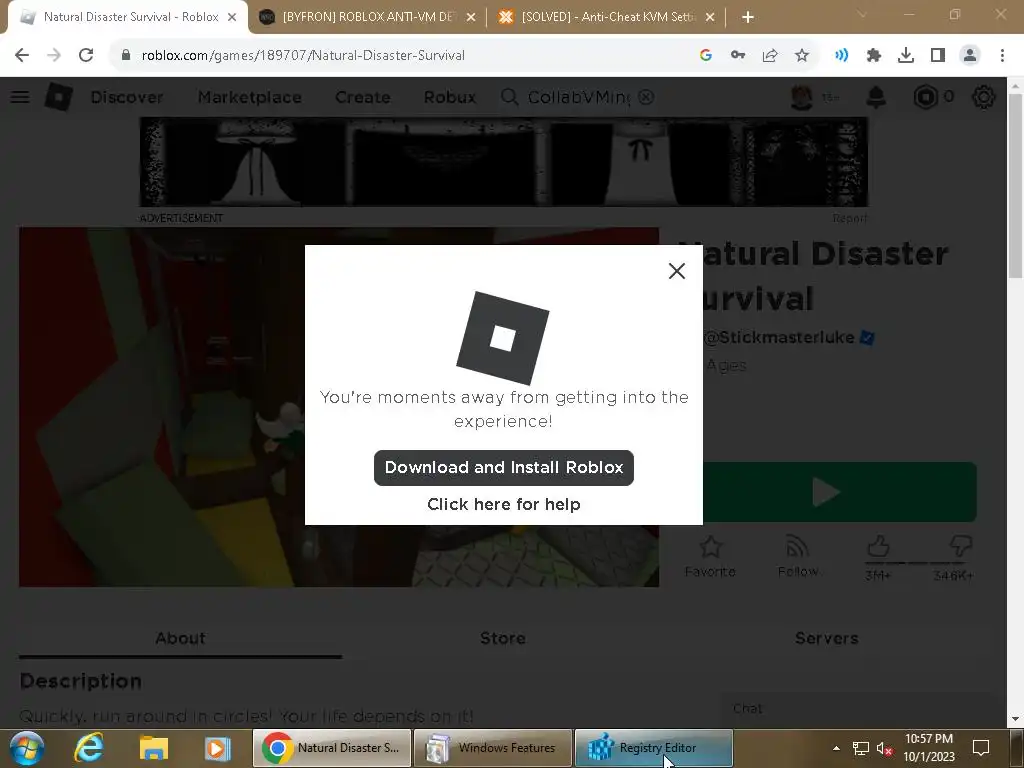The height and width of the screenshot is (768, 1024).
Task: Open the saved passwords key icon
Action: pyautogui.click(x=738, y=56)
